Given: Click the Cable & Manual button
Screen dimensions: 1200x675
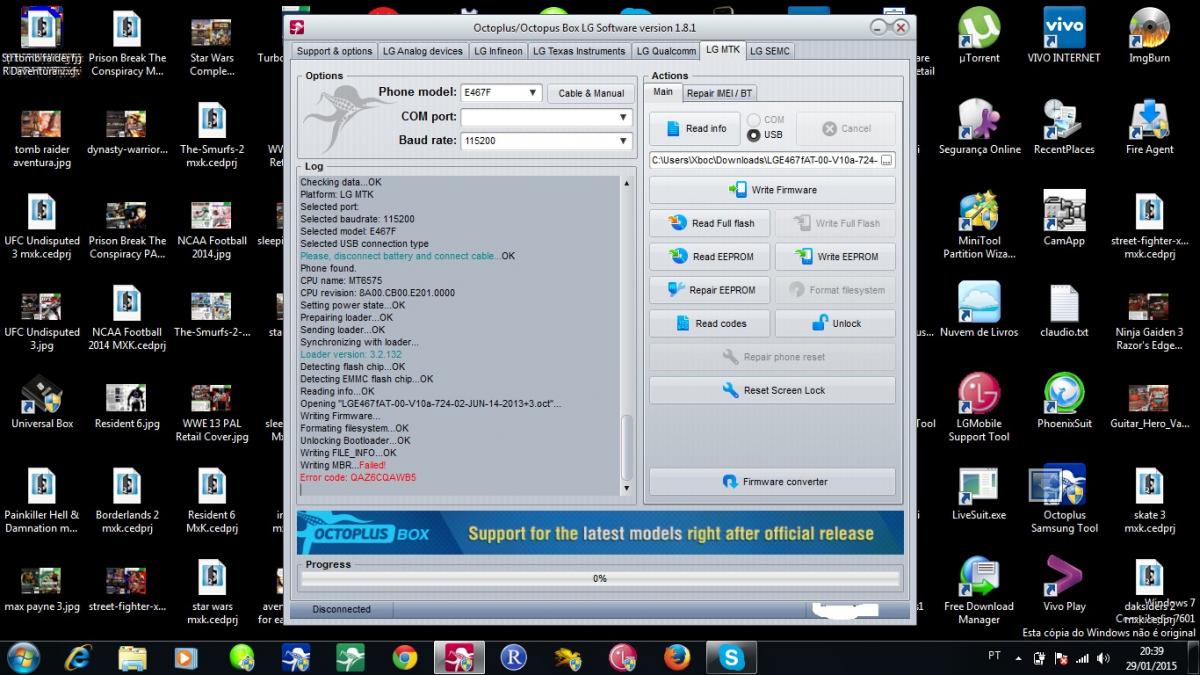Looking at the screenshot, I should click(591, 93).
